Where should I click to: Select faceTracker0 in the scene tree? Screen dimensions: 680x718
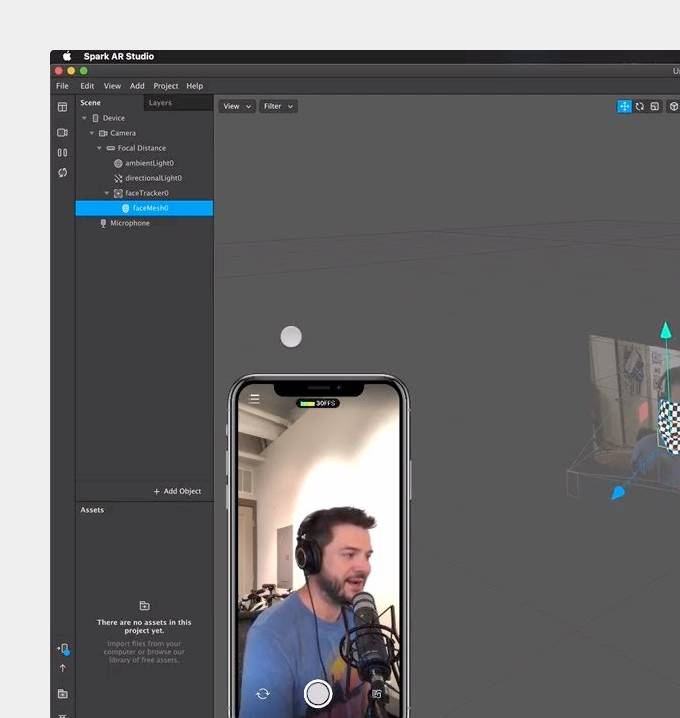[144, 193]
